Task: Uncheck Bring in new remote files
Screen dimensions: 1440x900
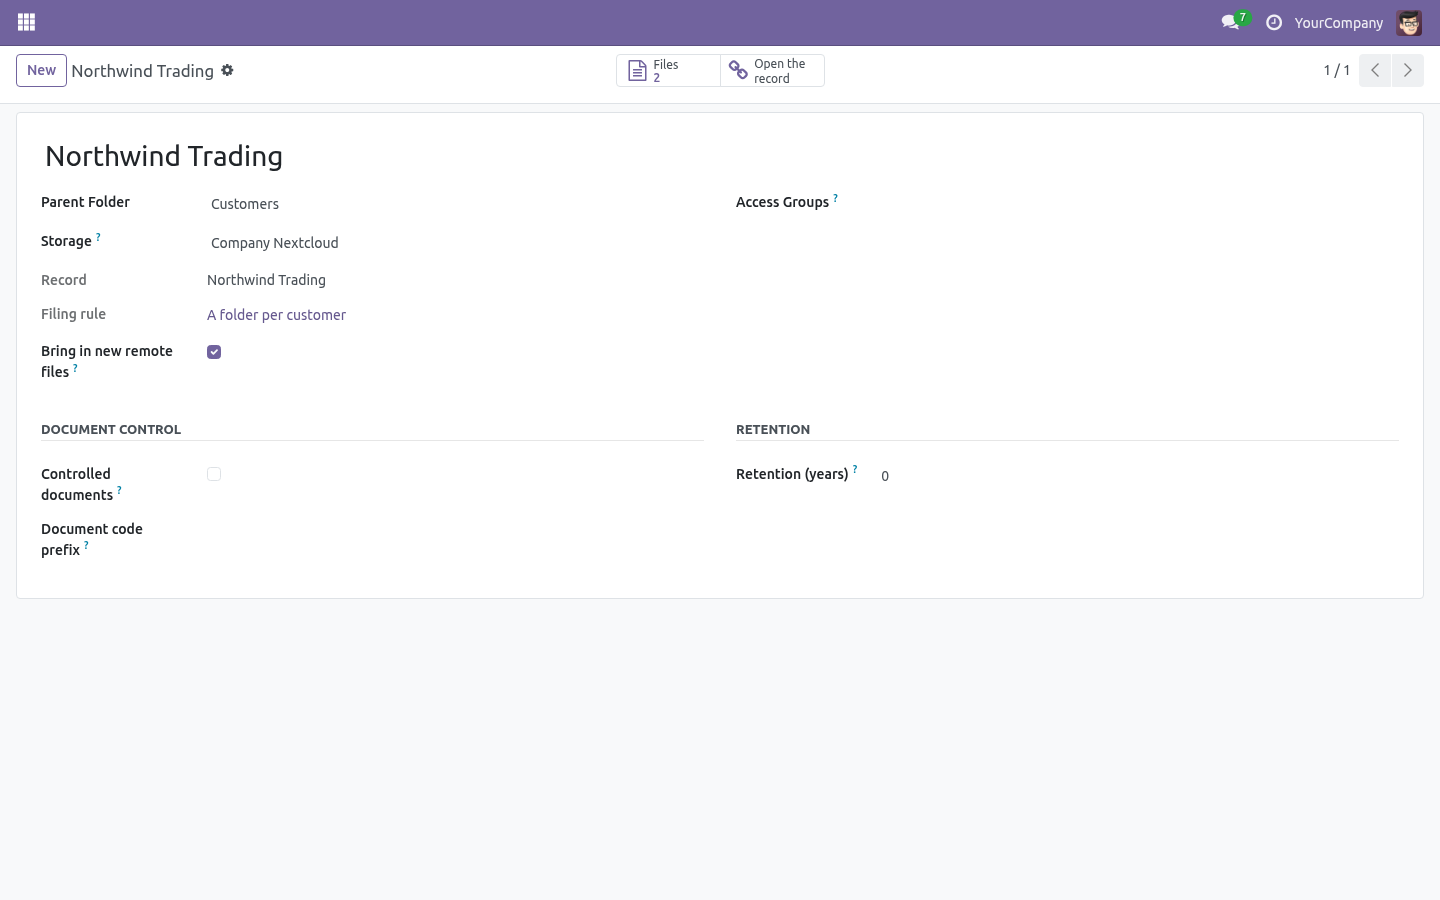Action: point(214,352)
